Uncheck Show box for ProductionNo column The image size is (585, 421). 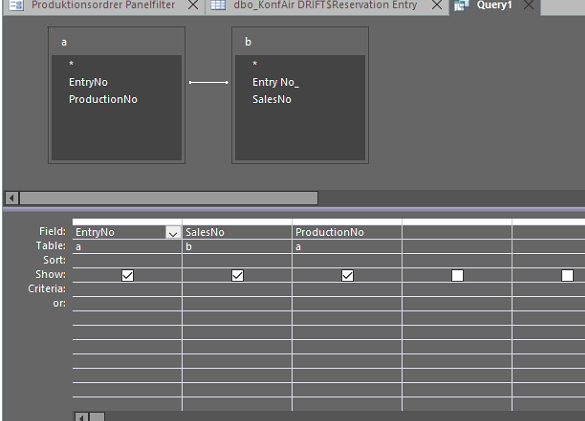[x=347, y=276]
